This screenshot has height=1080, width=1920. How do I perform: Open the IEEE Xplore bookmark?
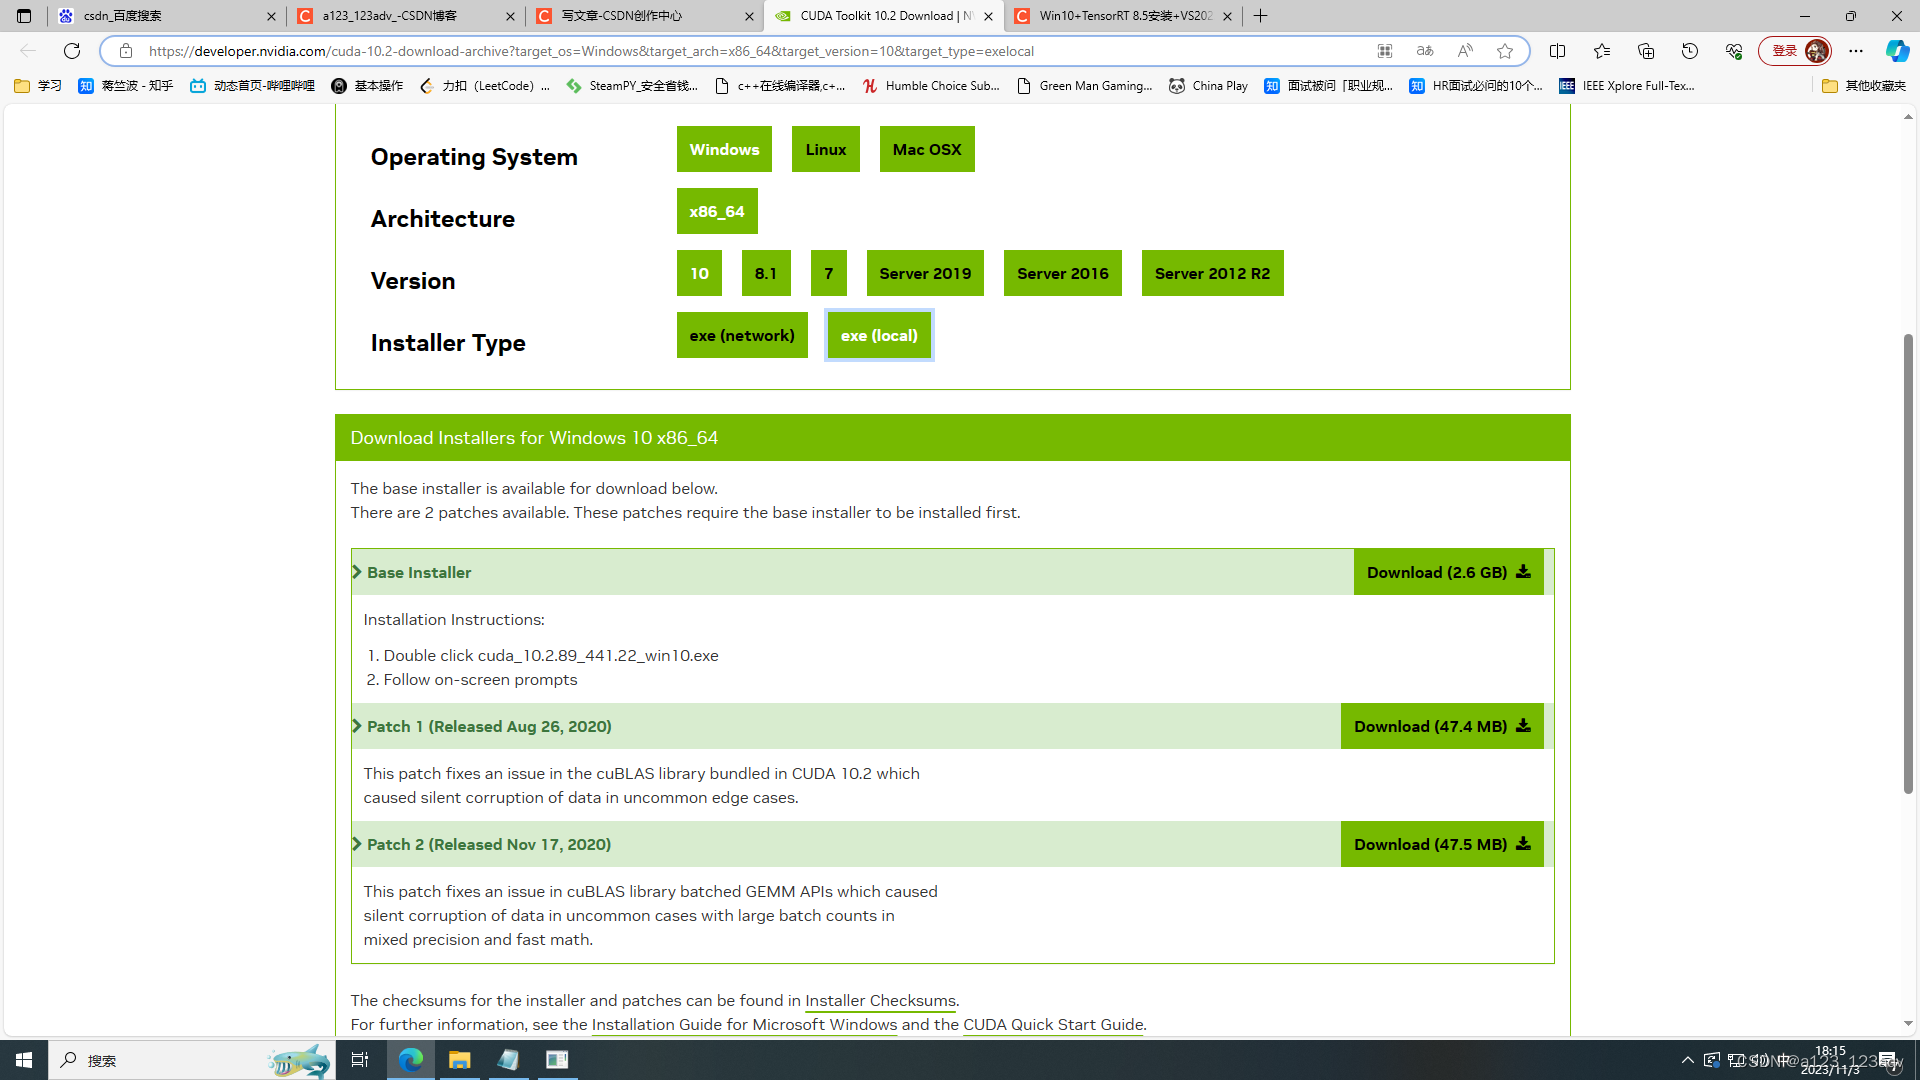[1627, 86]
